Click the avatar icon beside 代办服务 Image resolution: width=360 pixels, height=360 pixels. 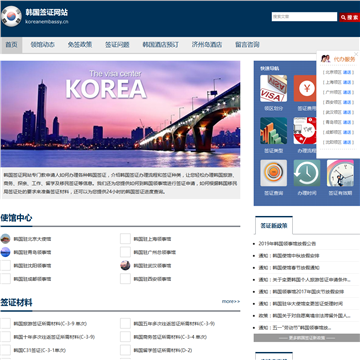pos(325,59)
